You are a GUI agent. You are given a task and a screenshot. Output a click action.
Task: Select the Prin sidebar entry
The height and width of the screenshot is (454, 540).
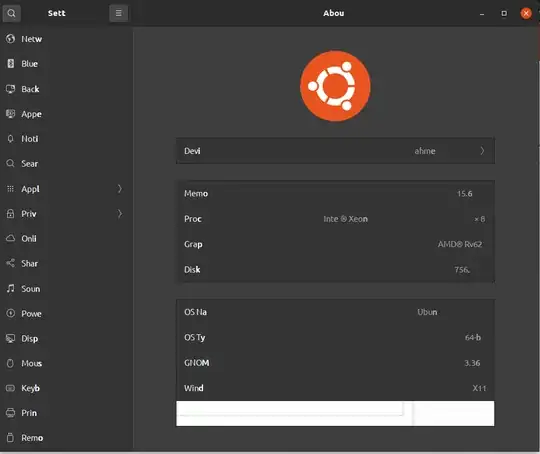(x=67, y=413)
